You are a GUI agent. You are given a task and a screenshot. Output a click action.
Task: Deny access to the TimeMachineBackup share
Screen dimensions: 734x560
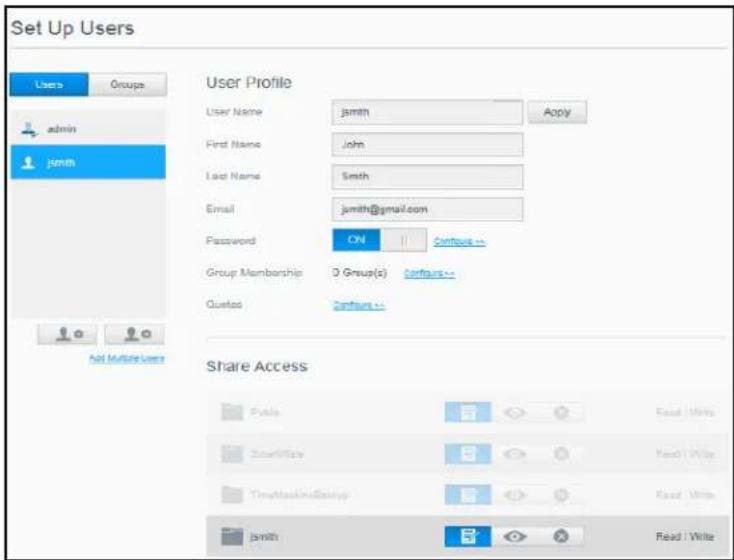pyautogui.click(x=561, y=495)
